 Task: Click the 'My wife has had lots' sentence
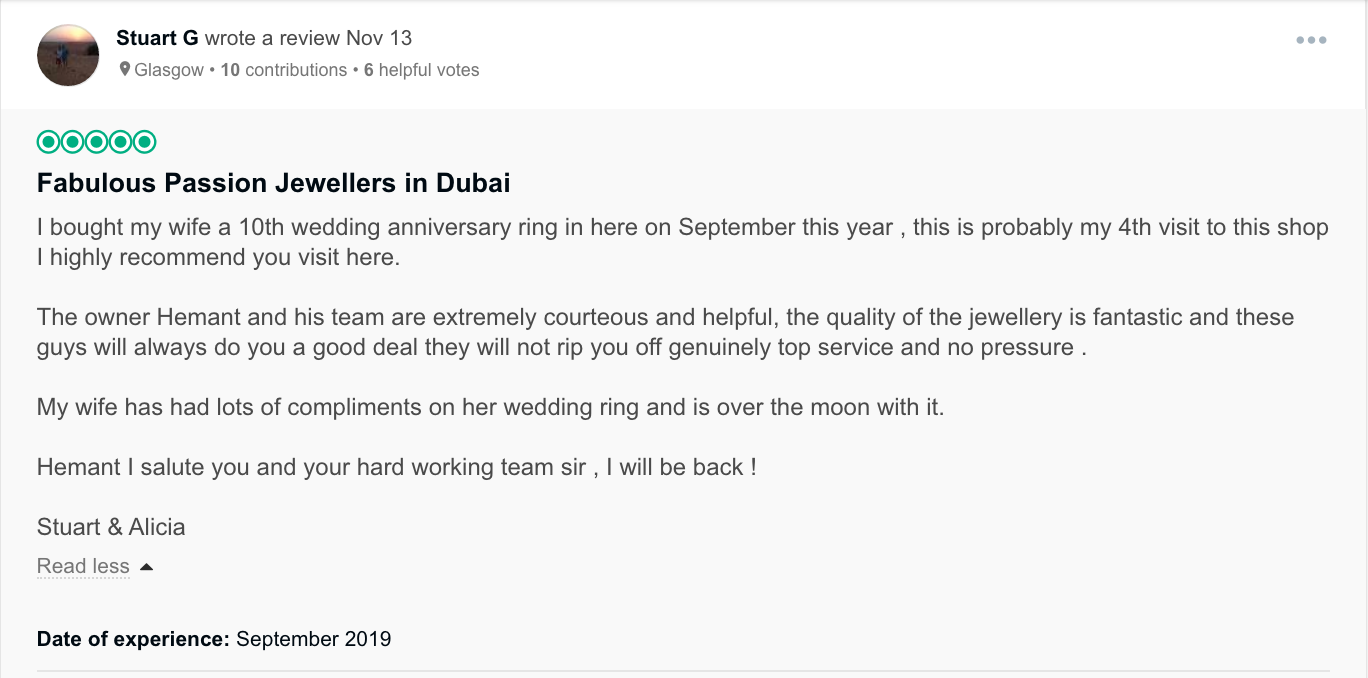[490, 407]
